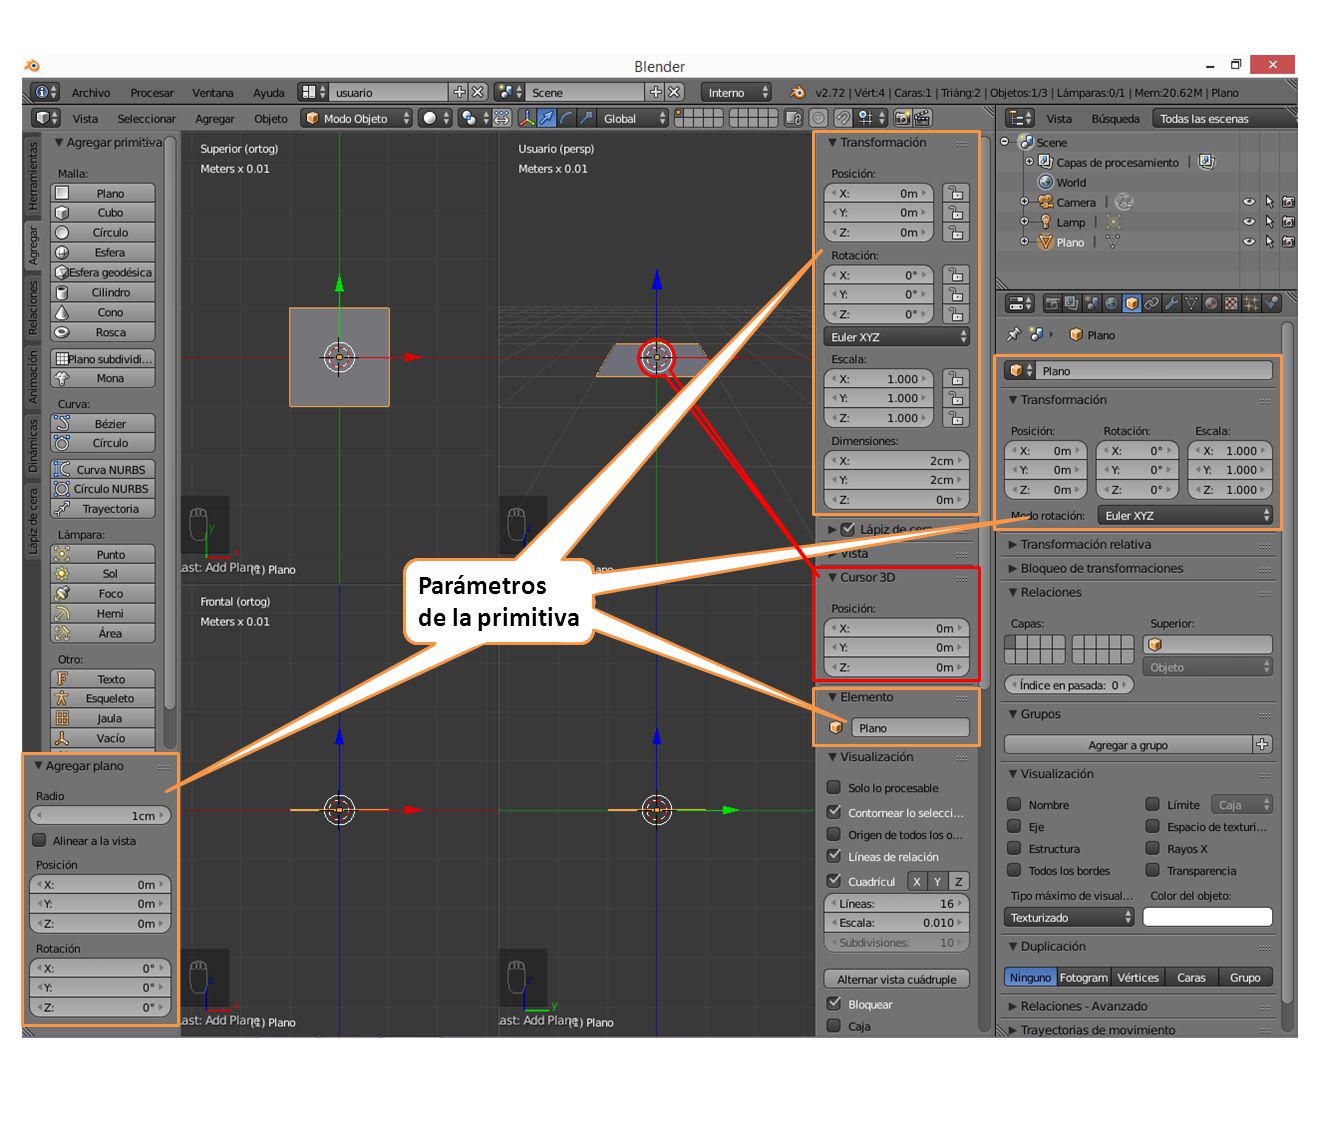Click the Líneas 16 grid slider
The width and height of the screenshot is (1323, 1134).
897,903
